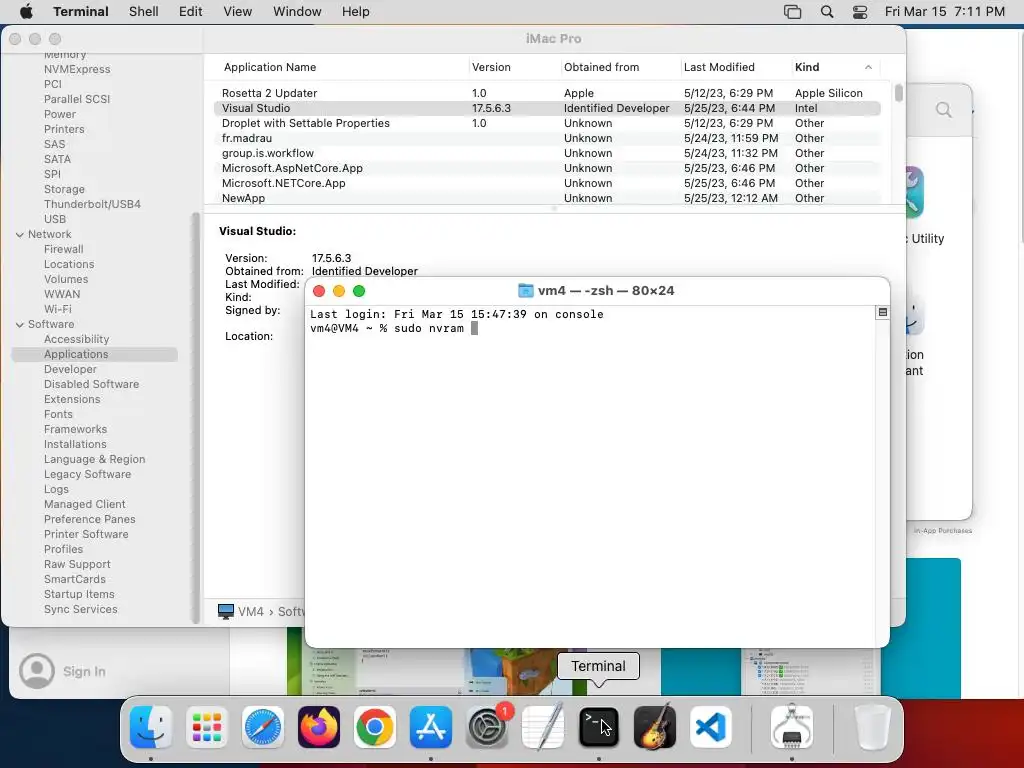
Task: Click the folder proxy icon in Terminal title
Action: pyautogui.click(x=526, y=291)
